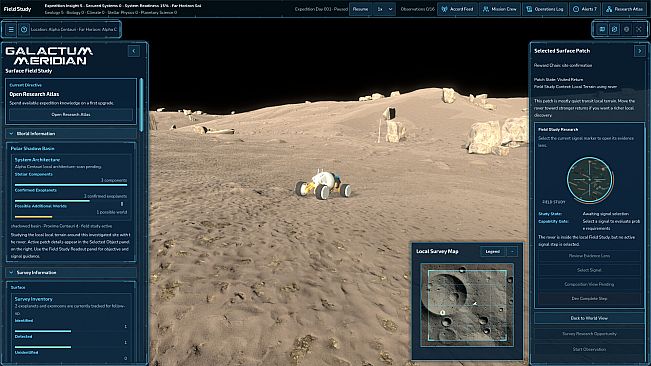This screenshot has width=651, height=366.
Task: Click the Stellar Components progress bar
Action: tap(71, 185)
